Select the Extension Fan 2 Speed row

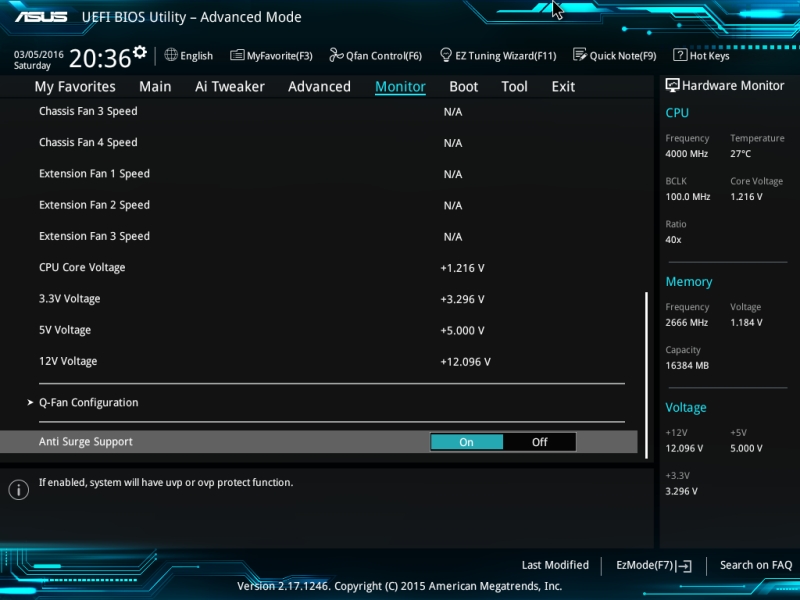click(319, 205)
